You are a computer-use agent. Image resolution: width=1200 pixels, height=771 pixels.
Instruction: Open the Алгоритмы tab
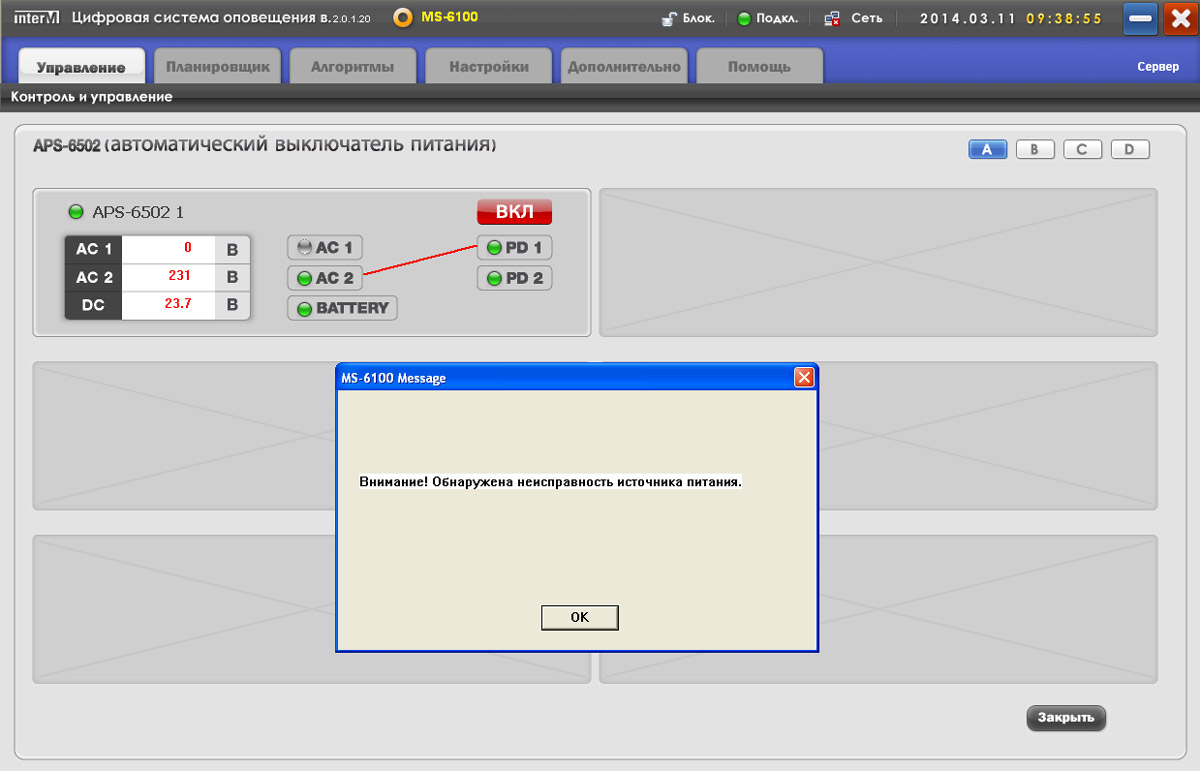(x=353, y=67)
